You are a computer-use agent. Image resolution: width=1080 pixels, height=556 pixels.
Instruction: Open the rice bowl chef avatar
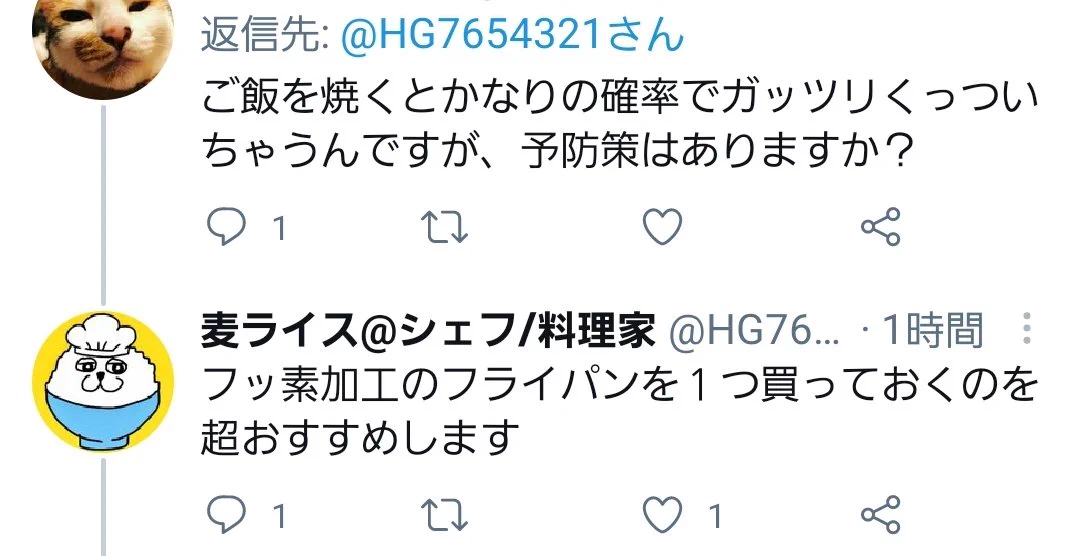click(103, 382)
